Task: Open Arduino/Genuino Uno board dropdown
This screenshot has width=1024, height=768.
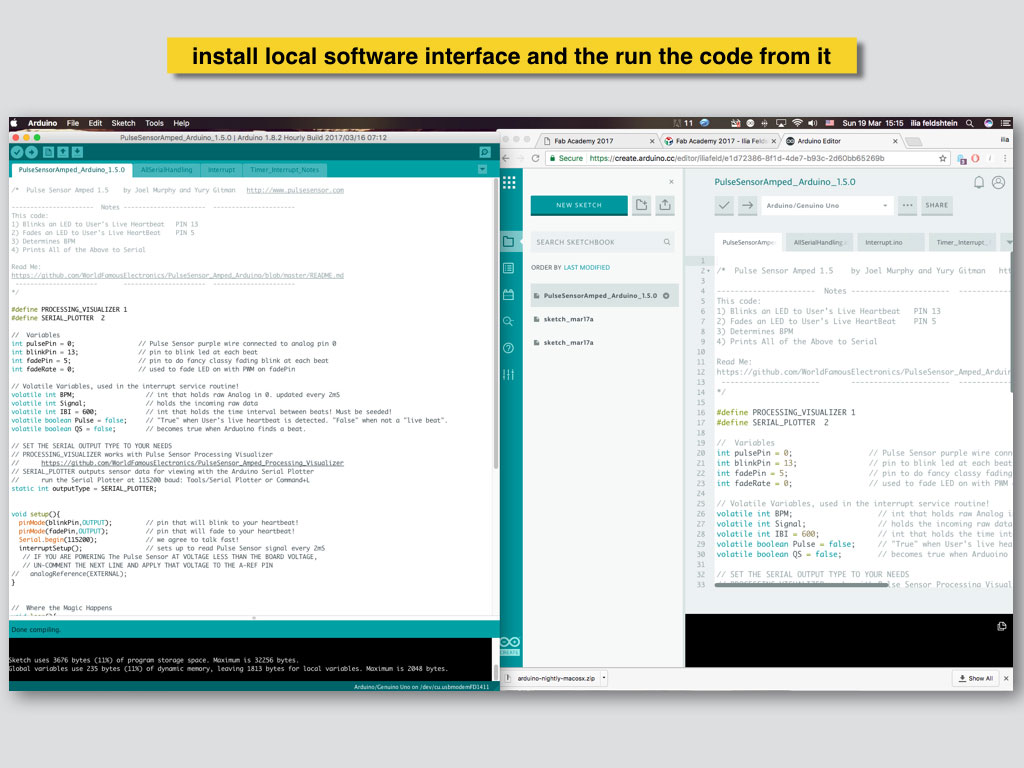Action: pos(827,205)
